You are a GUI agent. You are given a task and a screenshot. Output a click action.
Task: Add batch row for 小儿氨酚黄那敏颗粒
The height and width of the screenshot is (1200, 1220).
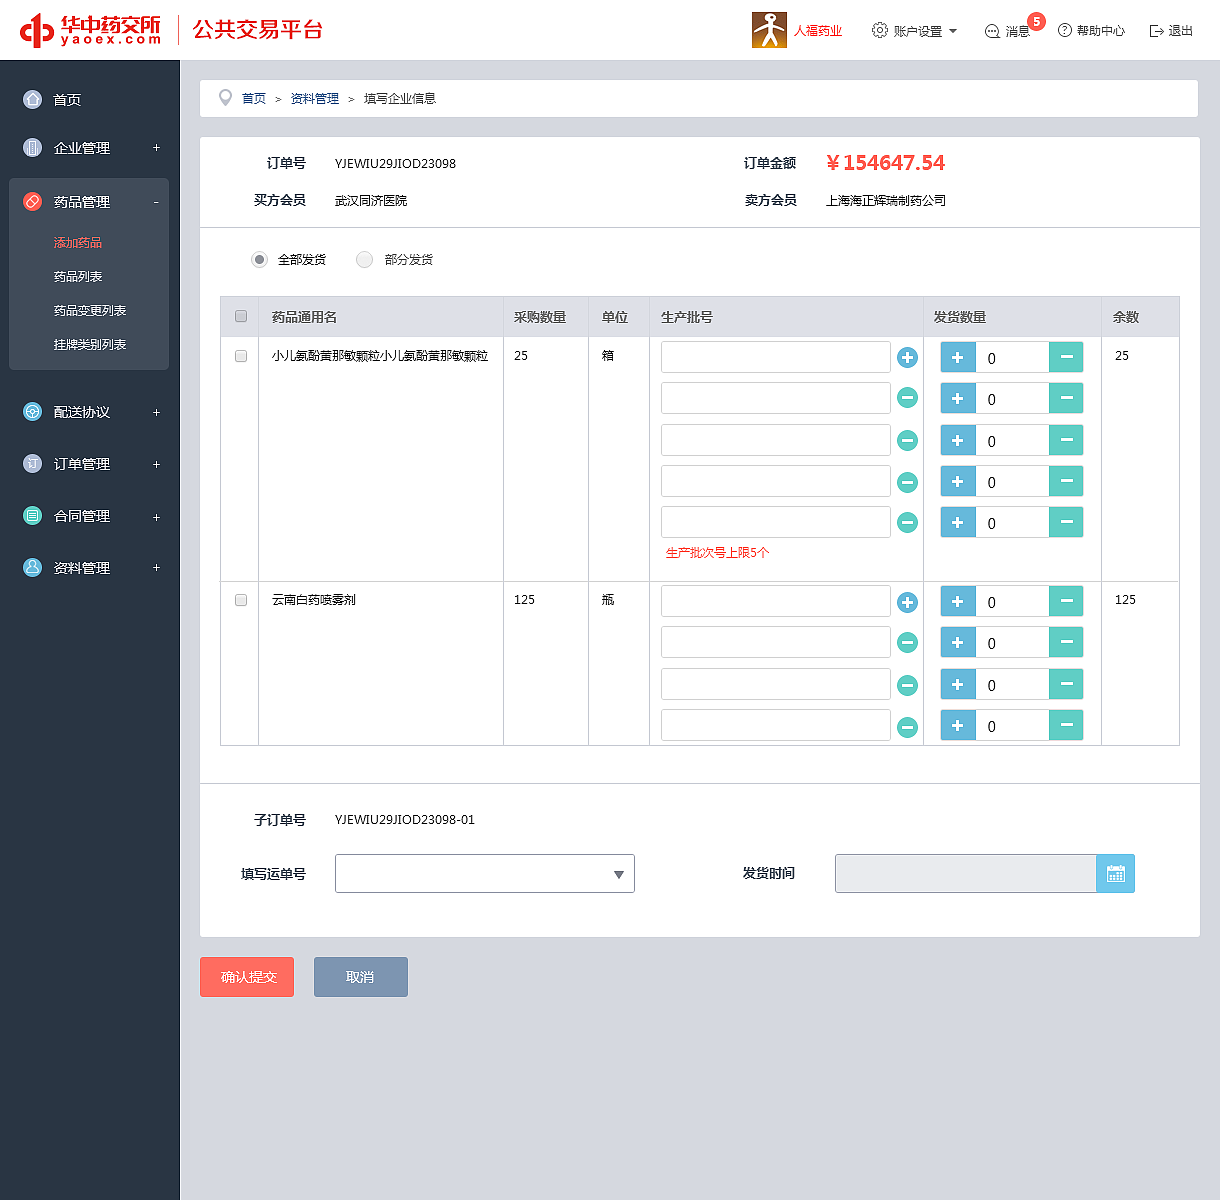coord(907,357)
